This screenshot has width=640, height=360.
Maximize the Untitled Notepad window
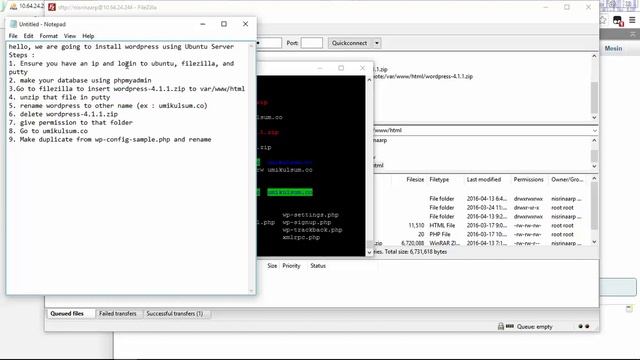pos(224,24)
